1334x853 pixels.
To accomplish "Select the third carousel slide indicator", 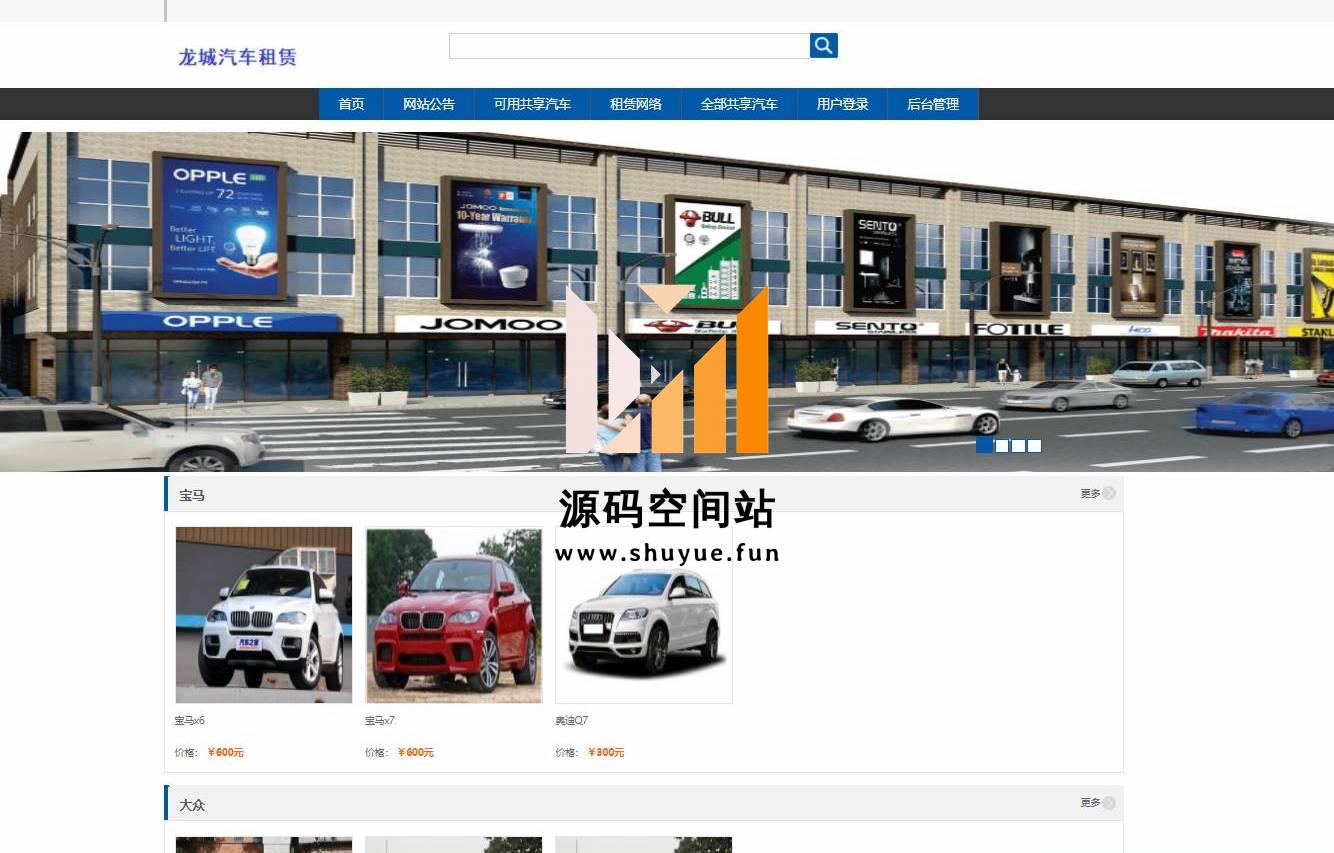I will [x=1018, y=446].
